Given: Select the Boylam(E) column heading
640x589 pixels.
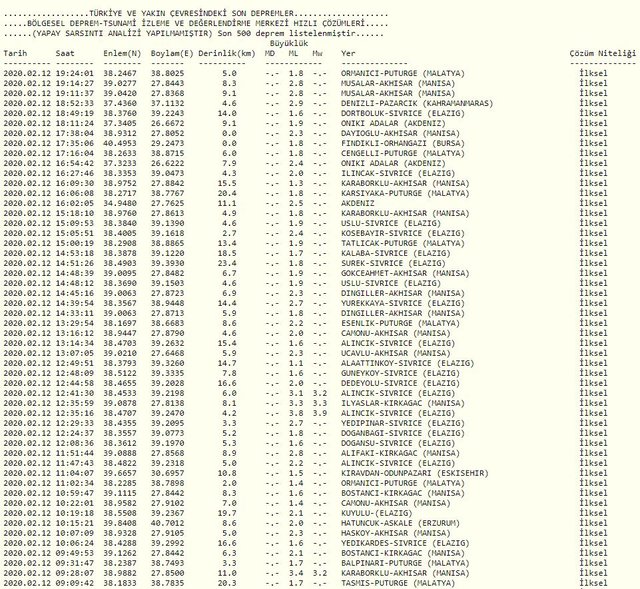Looking at the screenshot, I should coord(172,54).
